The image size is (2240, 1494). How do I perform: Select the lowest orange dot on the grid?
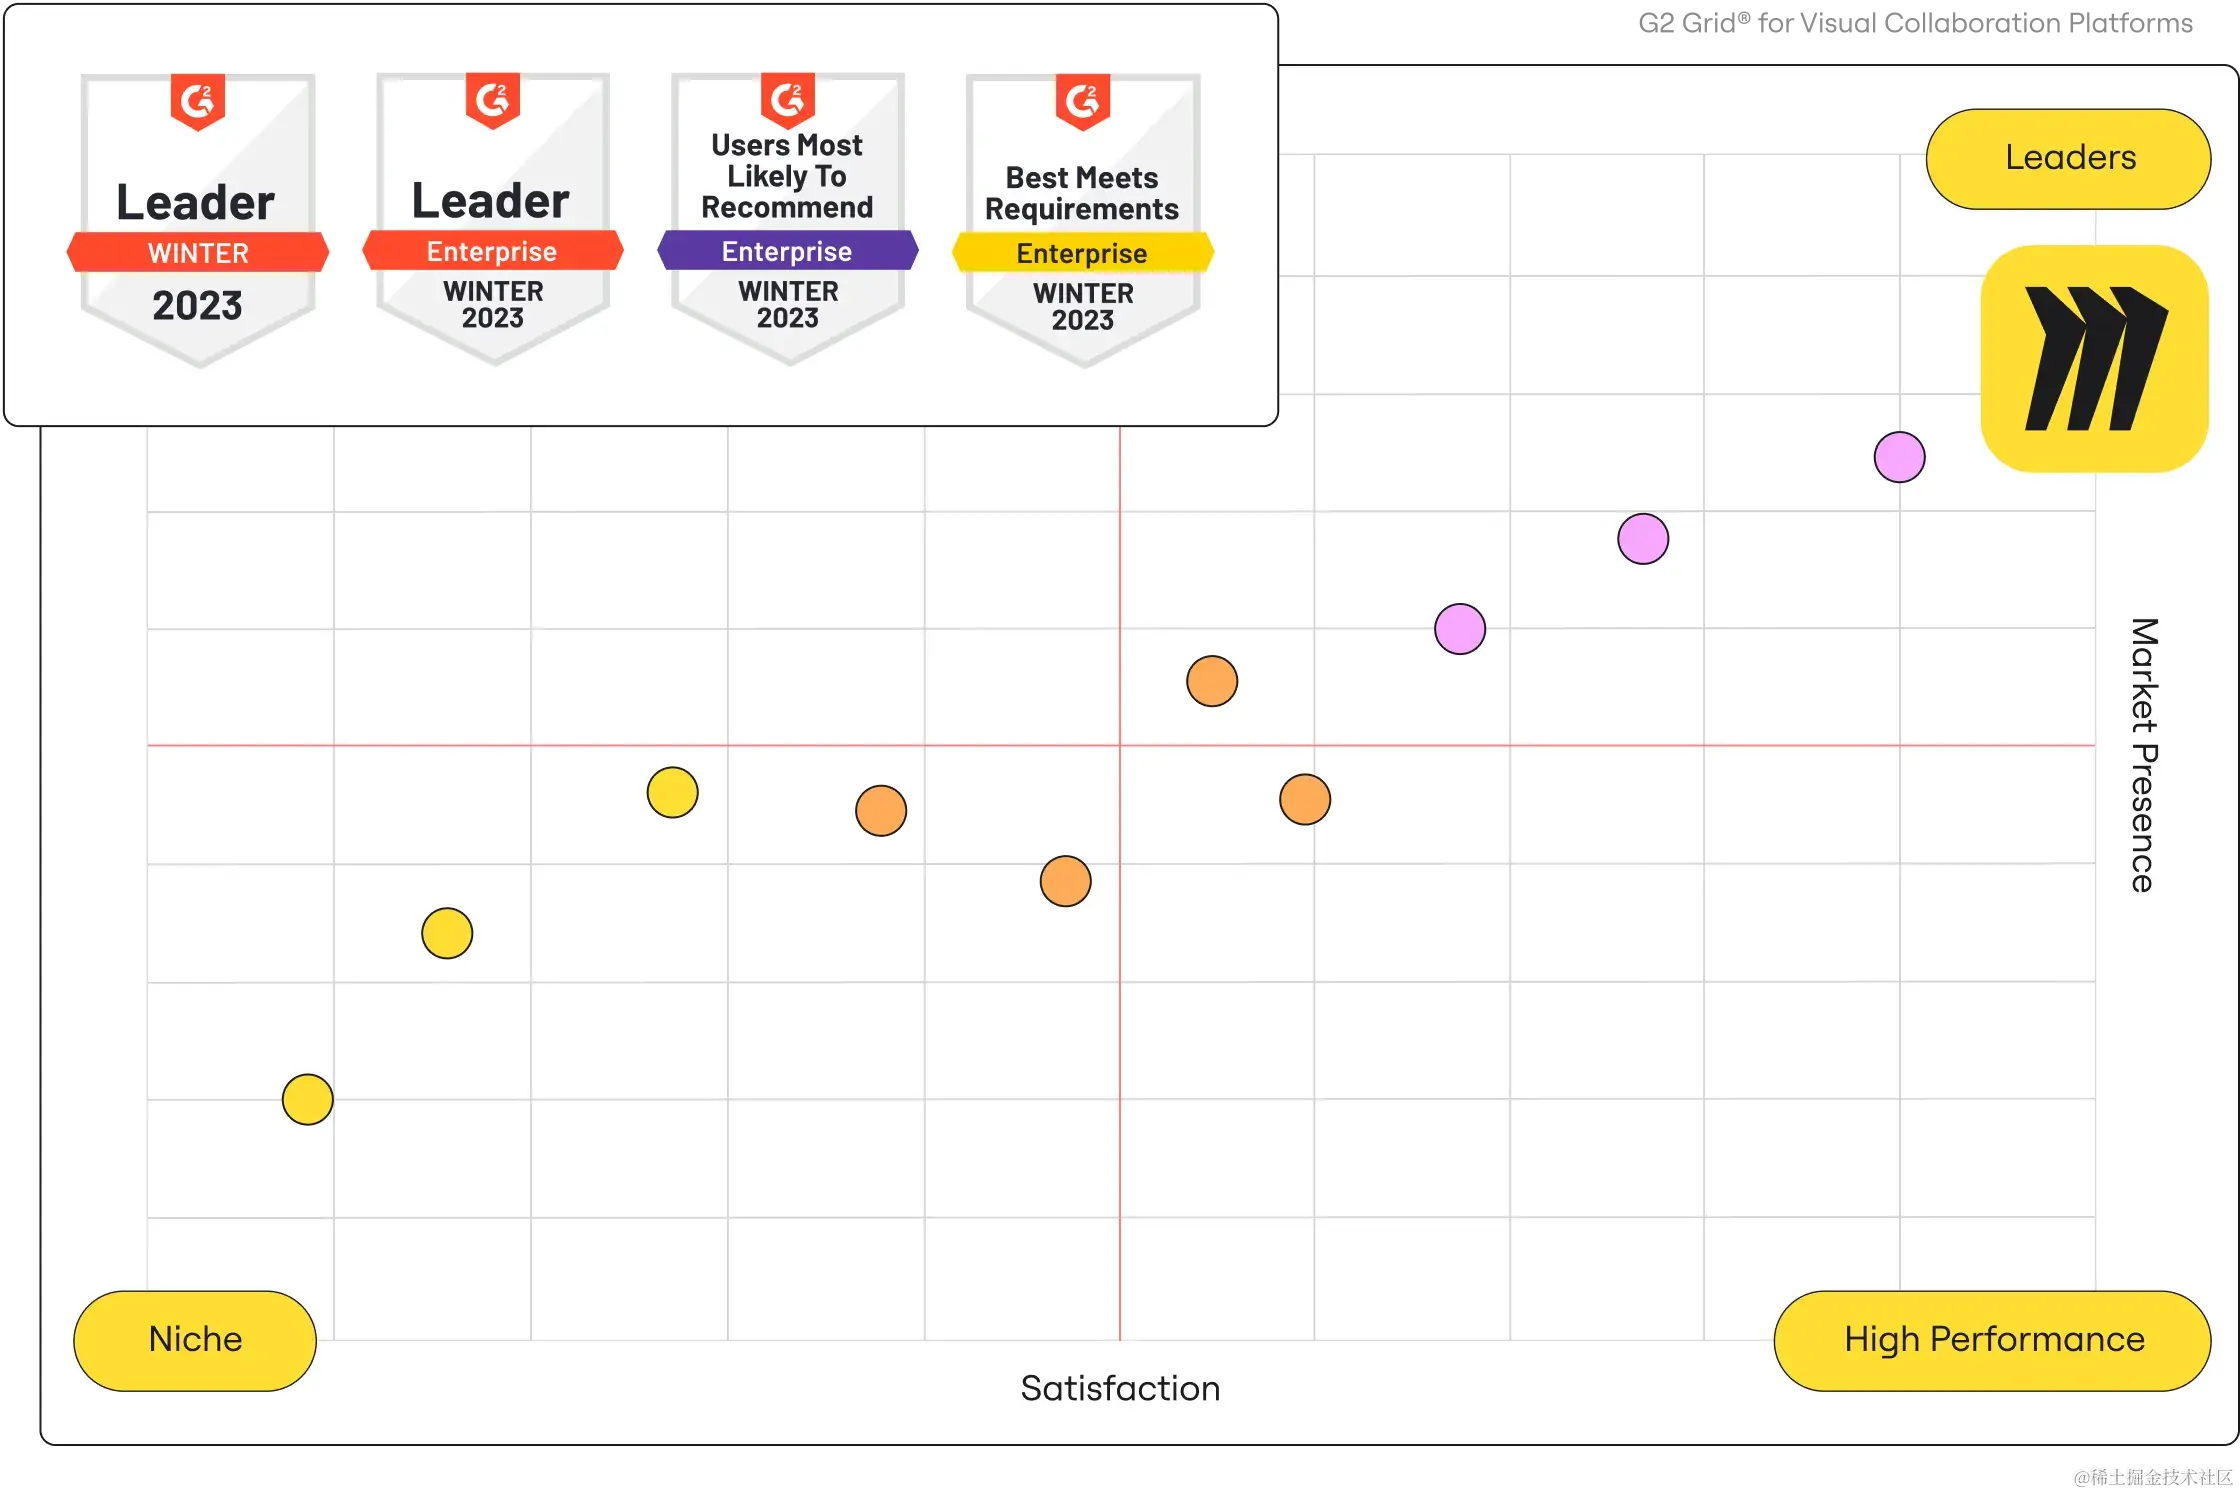1065,881
